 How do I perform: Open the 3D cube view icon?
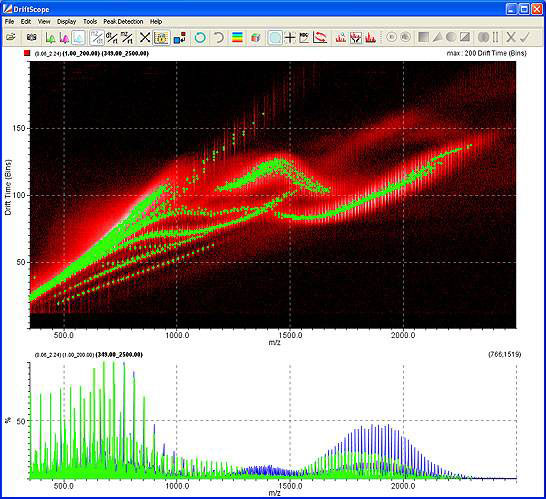256,37
